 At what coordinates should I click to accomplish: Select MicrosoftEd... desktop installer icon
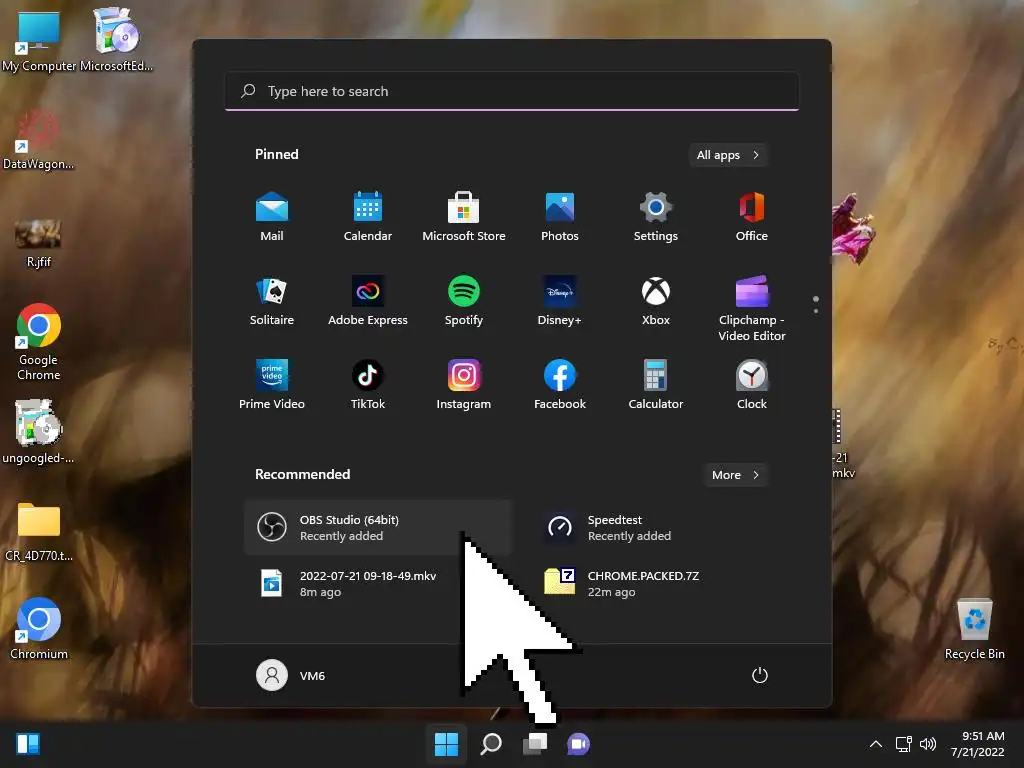coord(116,39)
